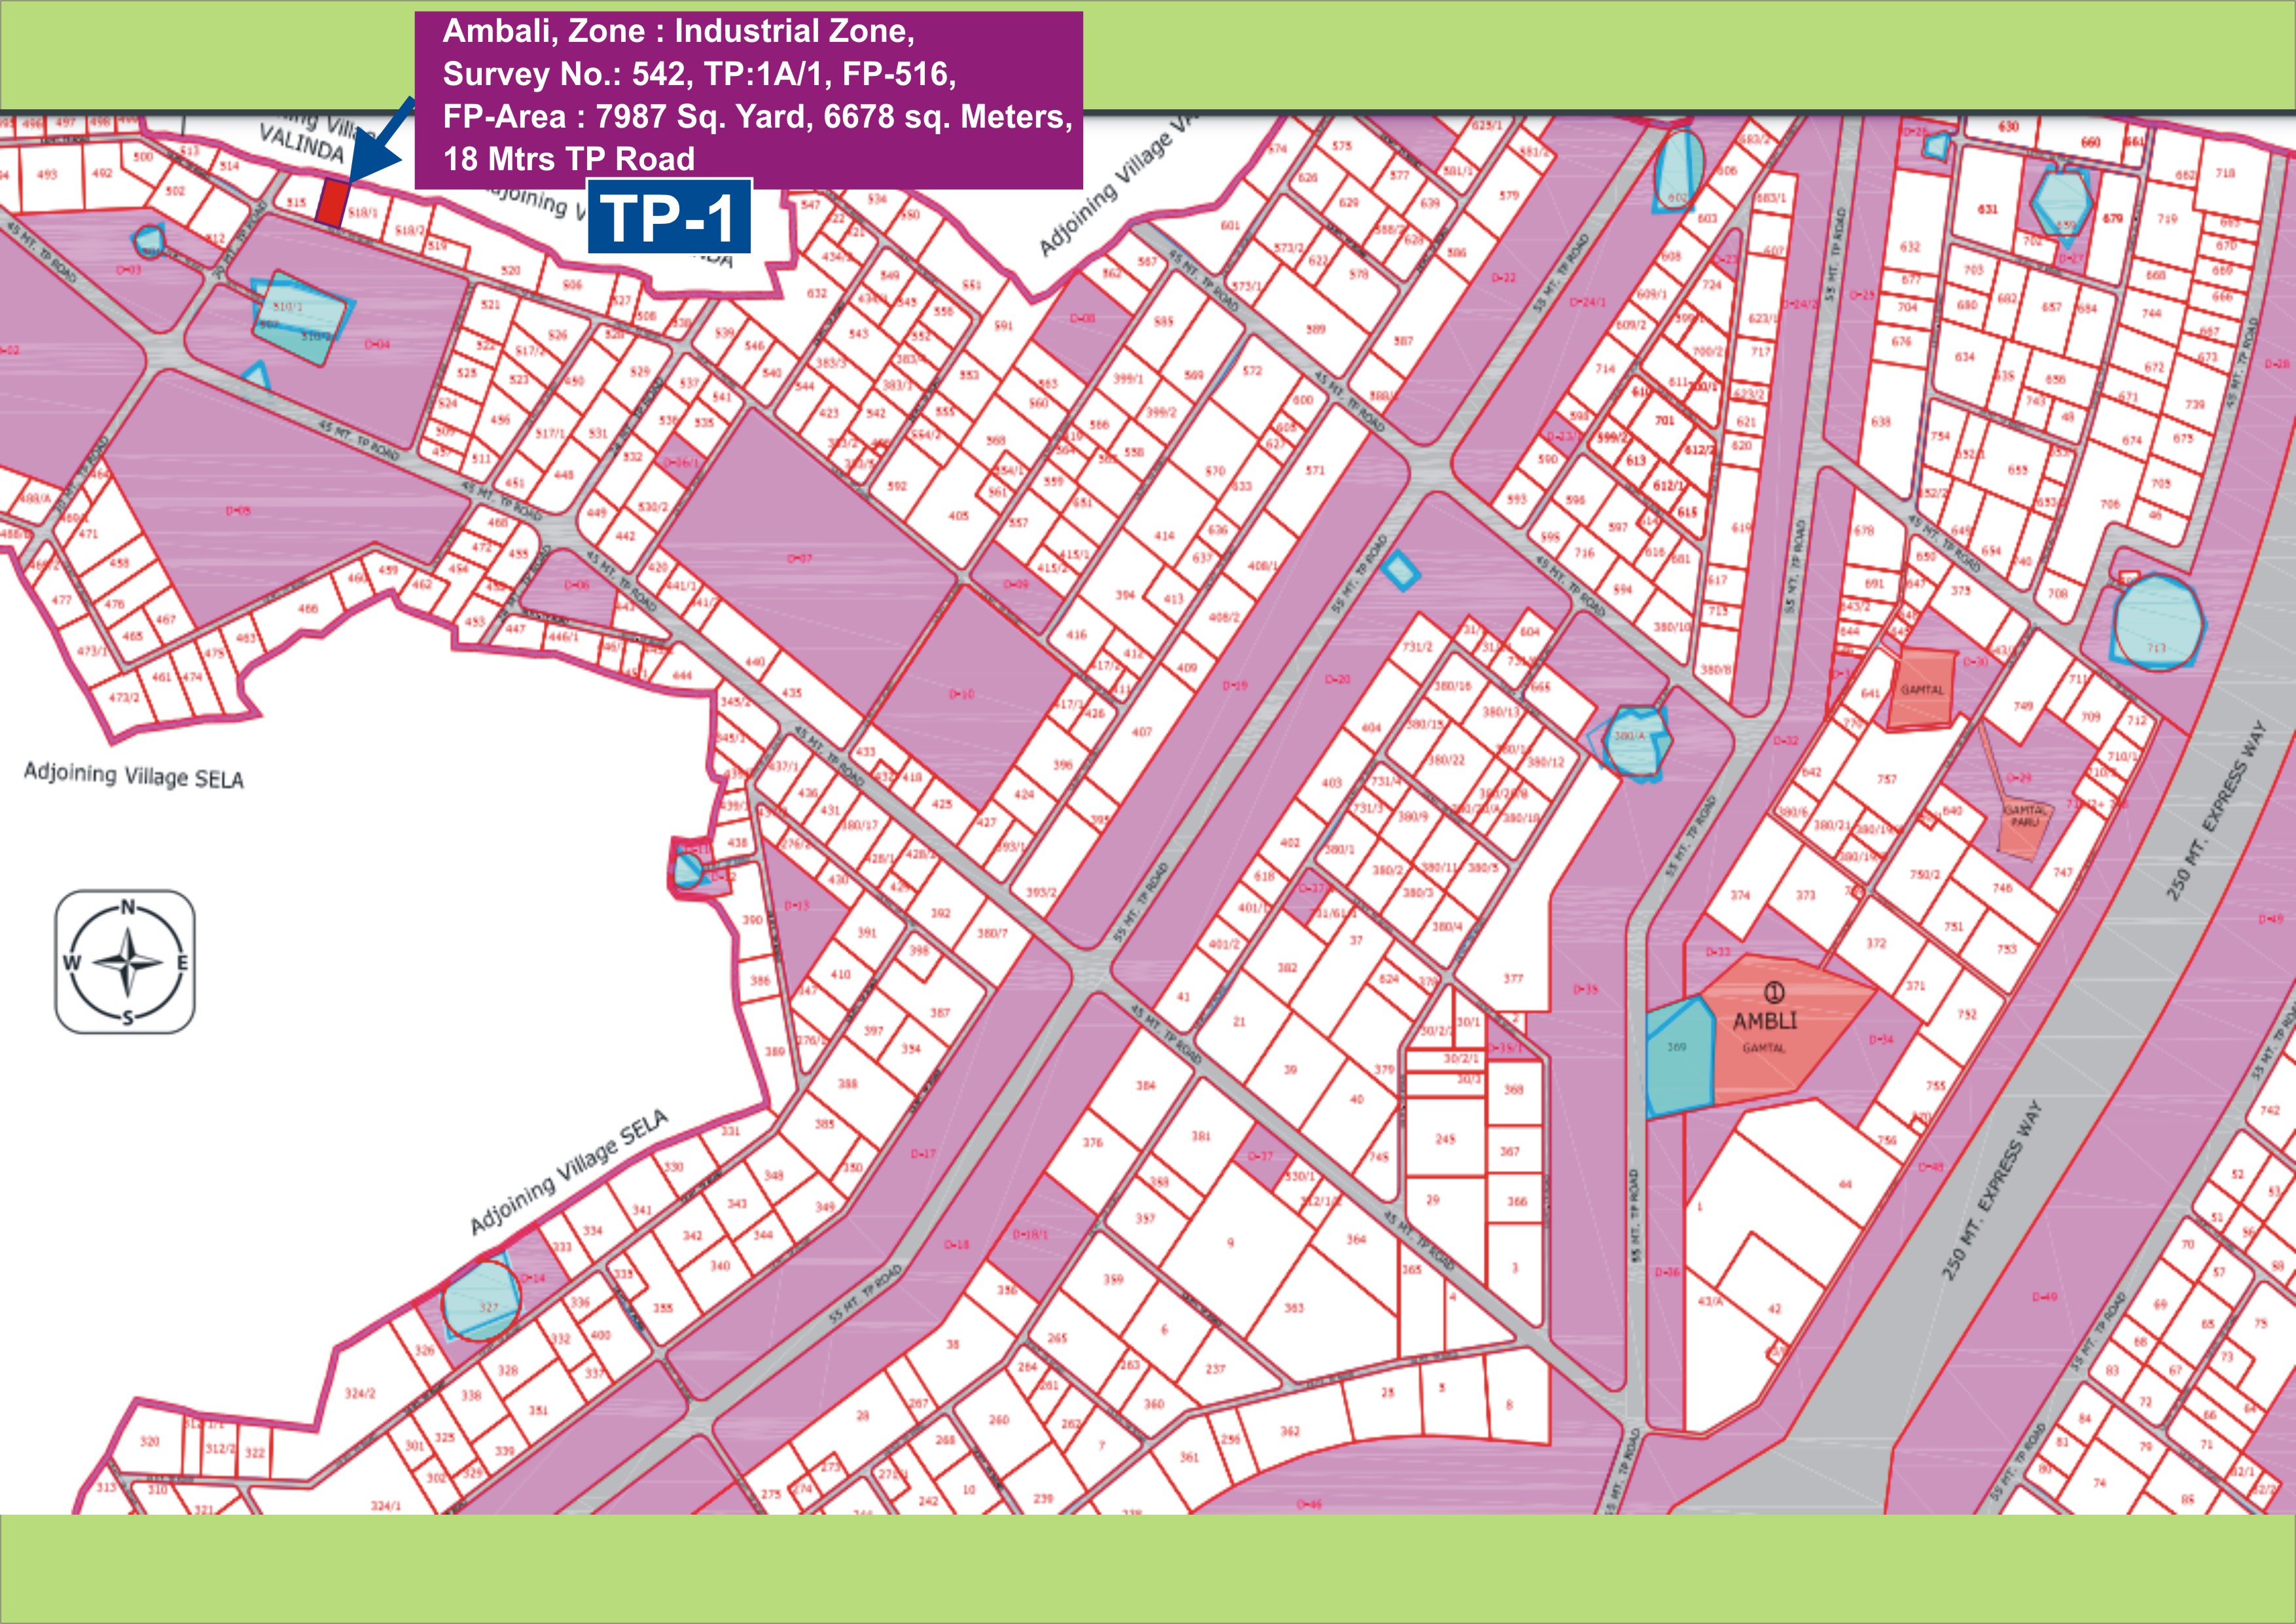Select plot number 363
The width and height of the screenshot is (2296, 1624).
1294,1308
